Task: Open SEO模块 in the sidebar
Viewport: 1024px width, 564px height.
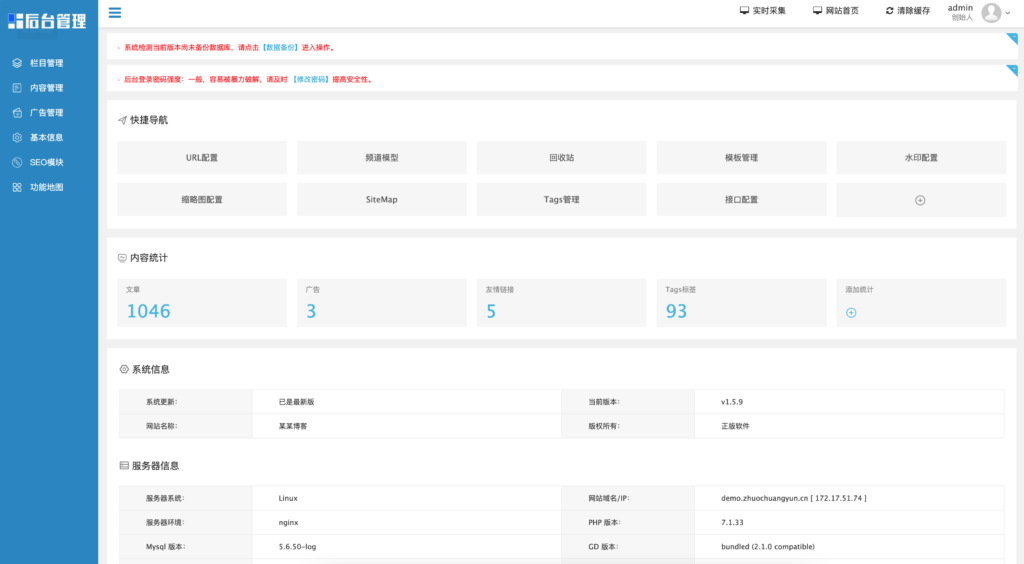Action: coord(46,163)
